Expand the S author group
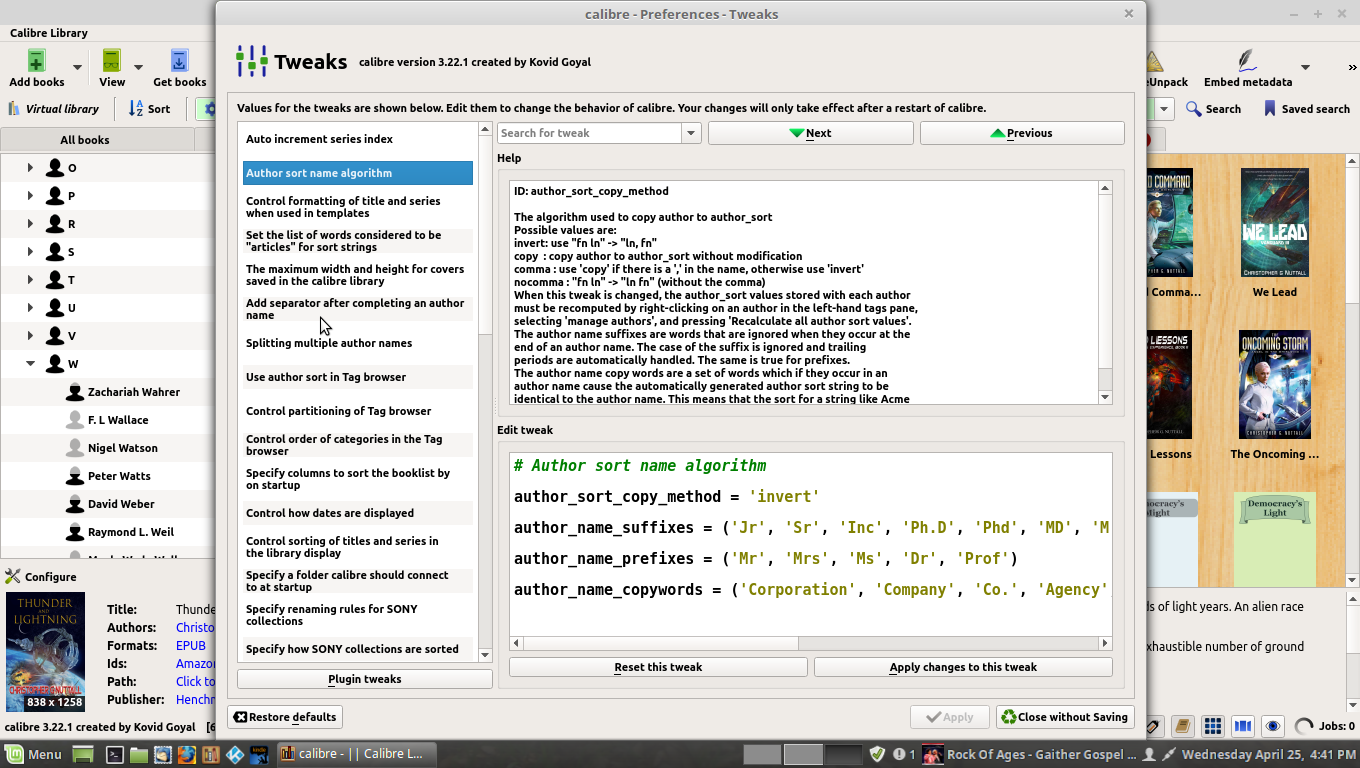The width and height of the screenshot is (1360, 768). point(30,252)
